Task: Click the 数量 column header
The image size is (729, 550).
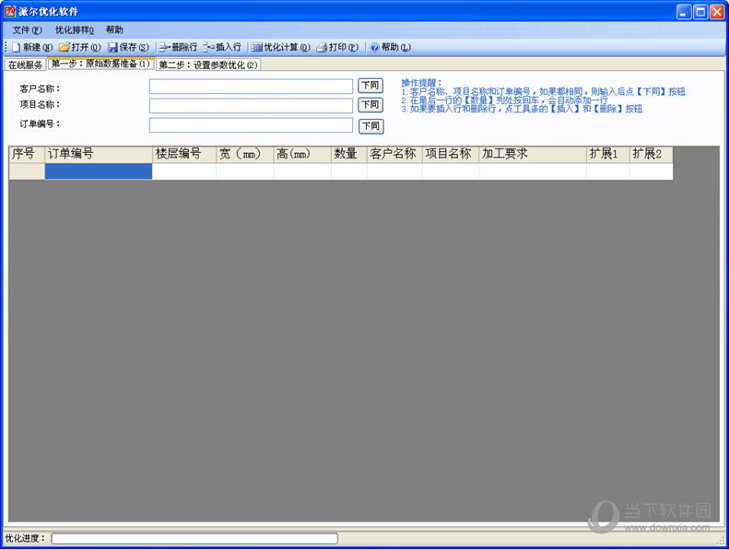Action: (x=349, y=154)
